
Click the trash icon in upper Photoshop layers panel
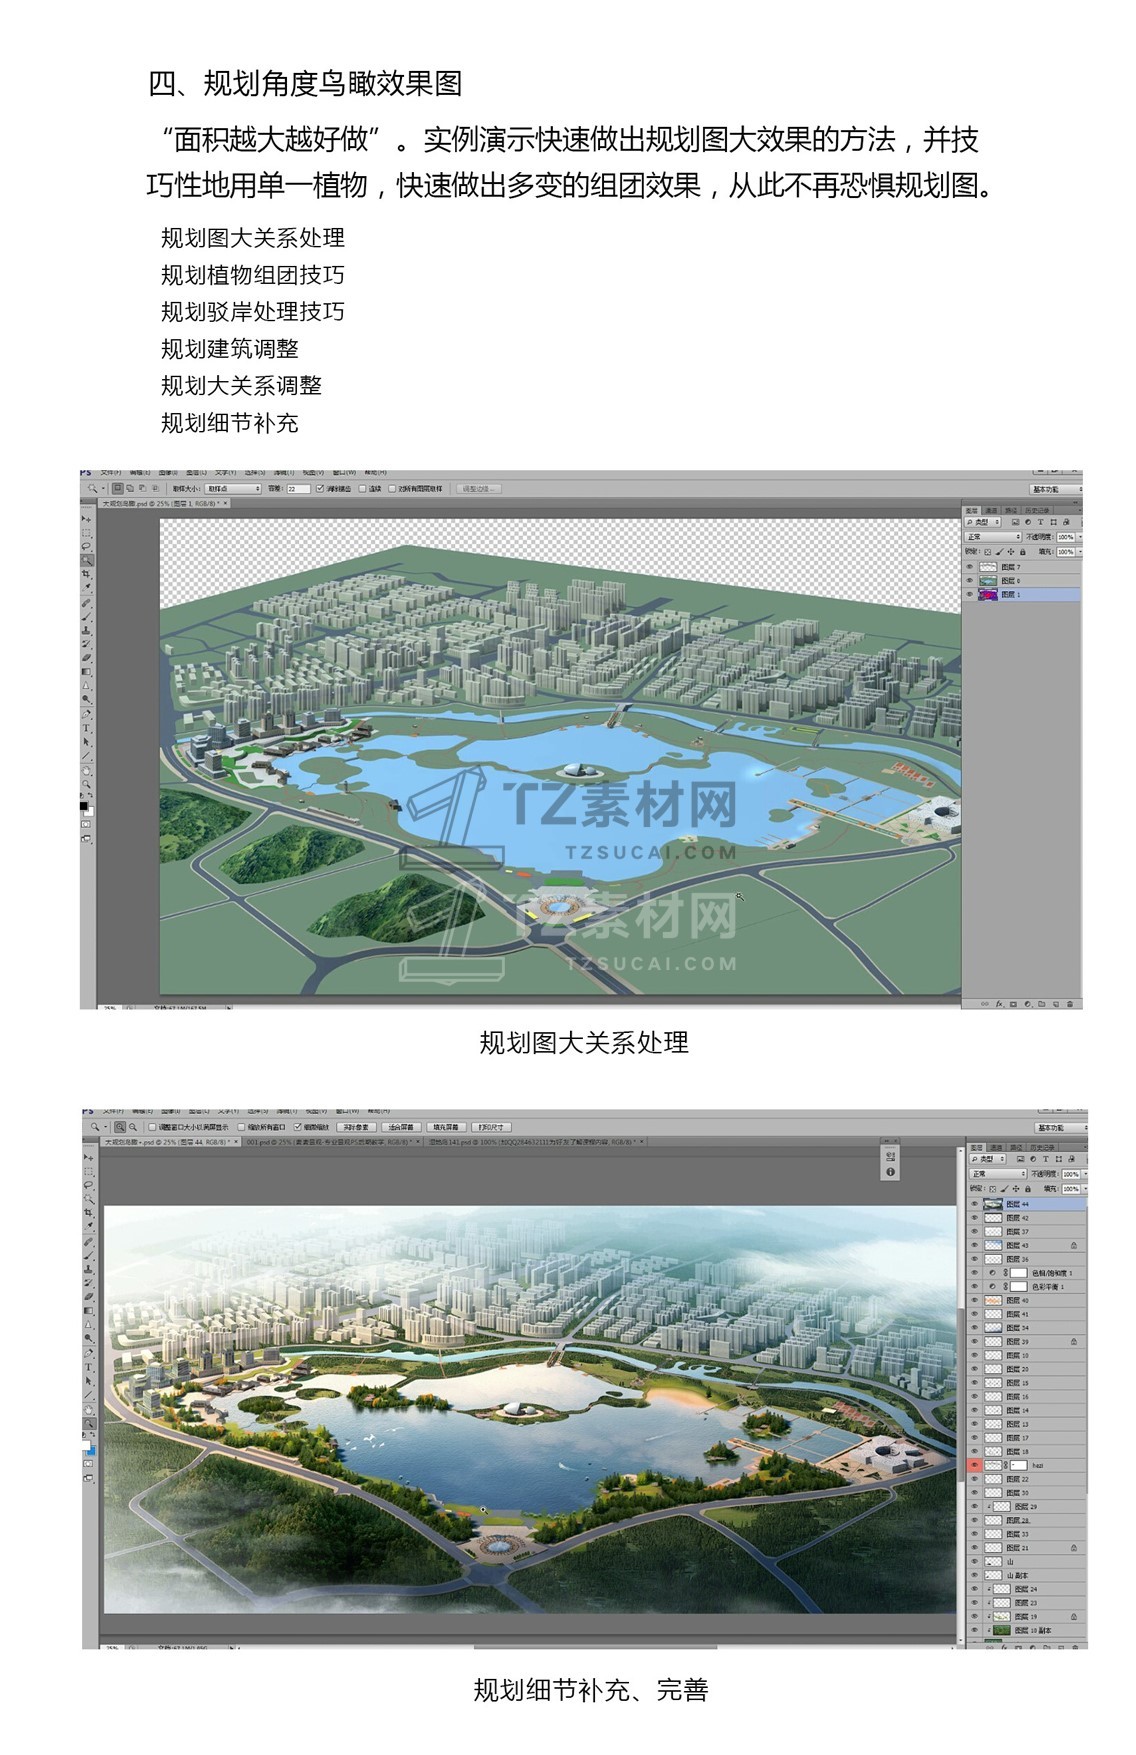(x=1070, y=1004)
